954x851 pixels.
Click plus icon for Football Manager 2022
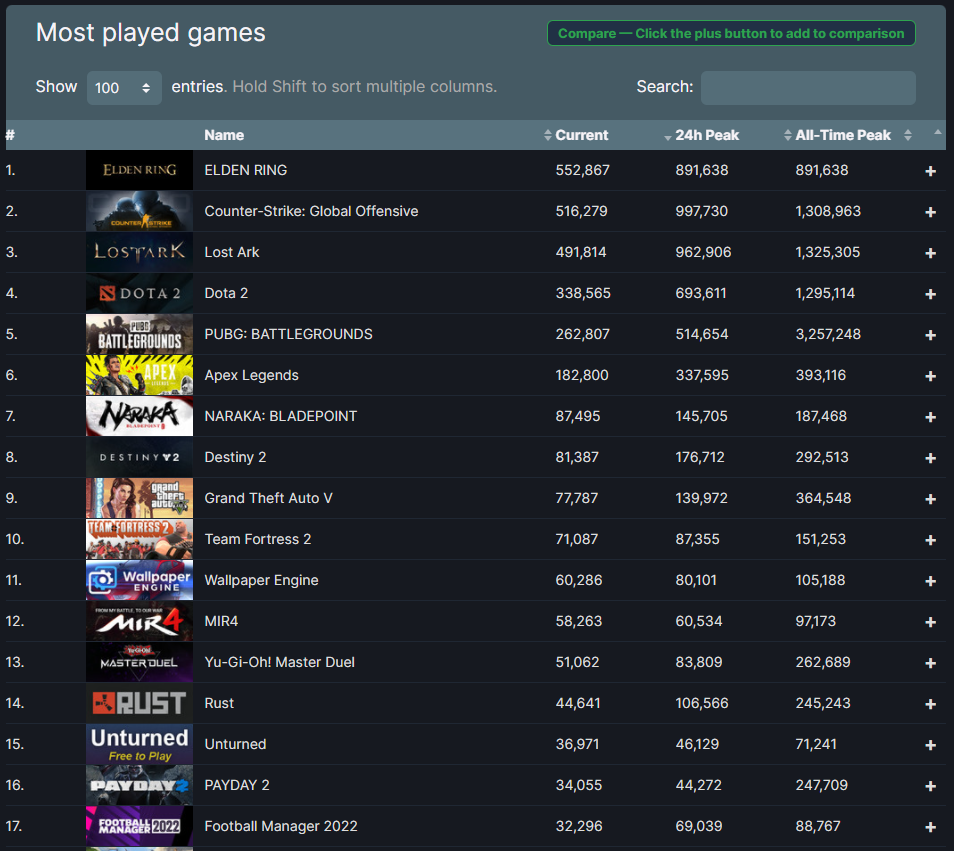click(x=930, y=827)
